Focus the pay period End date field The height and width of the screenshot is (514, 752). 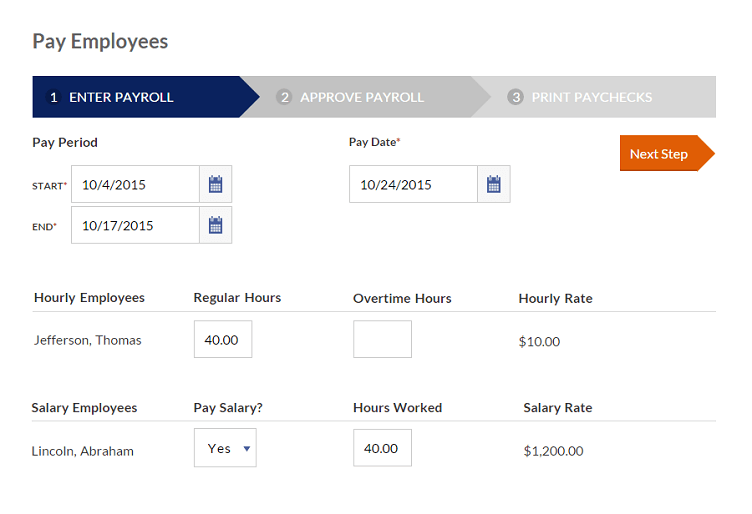tap(136, 225)
